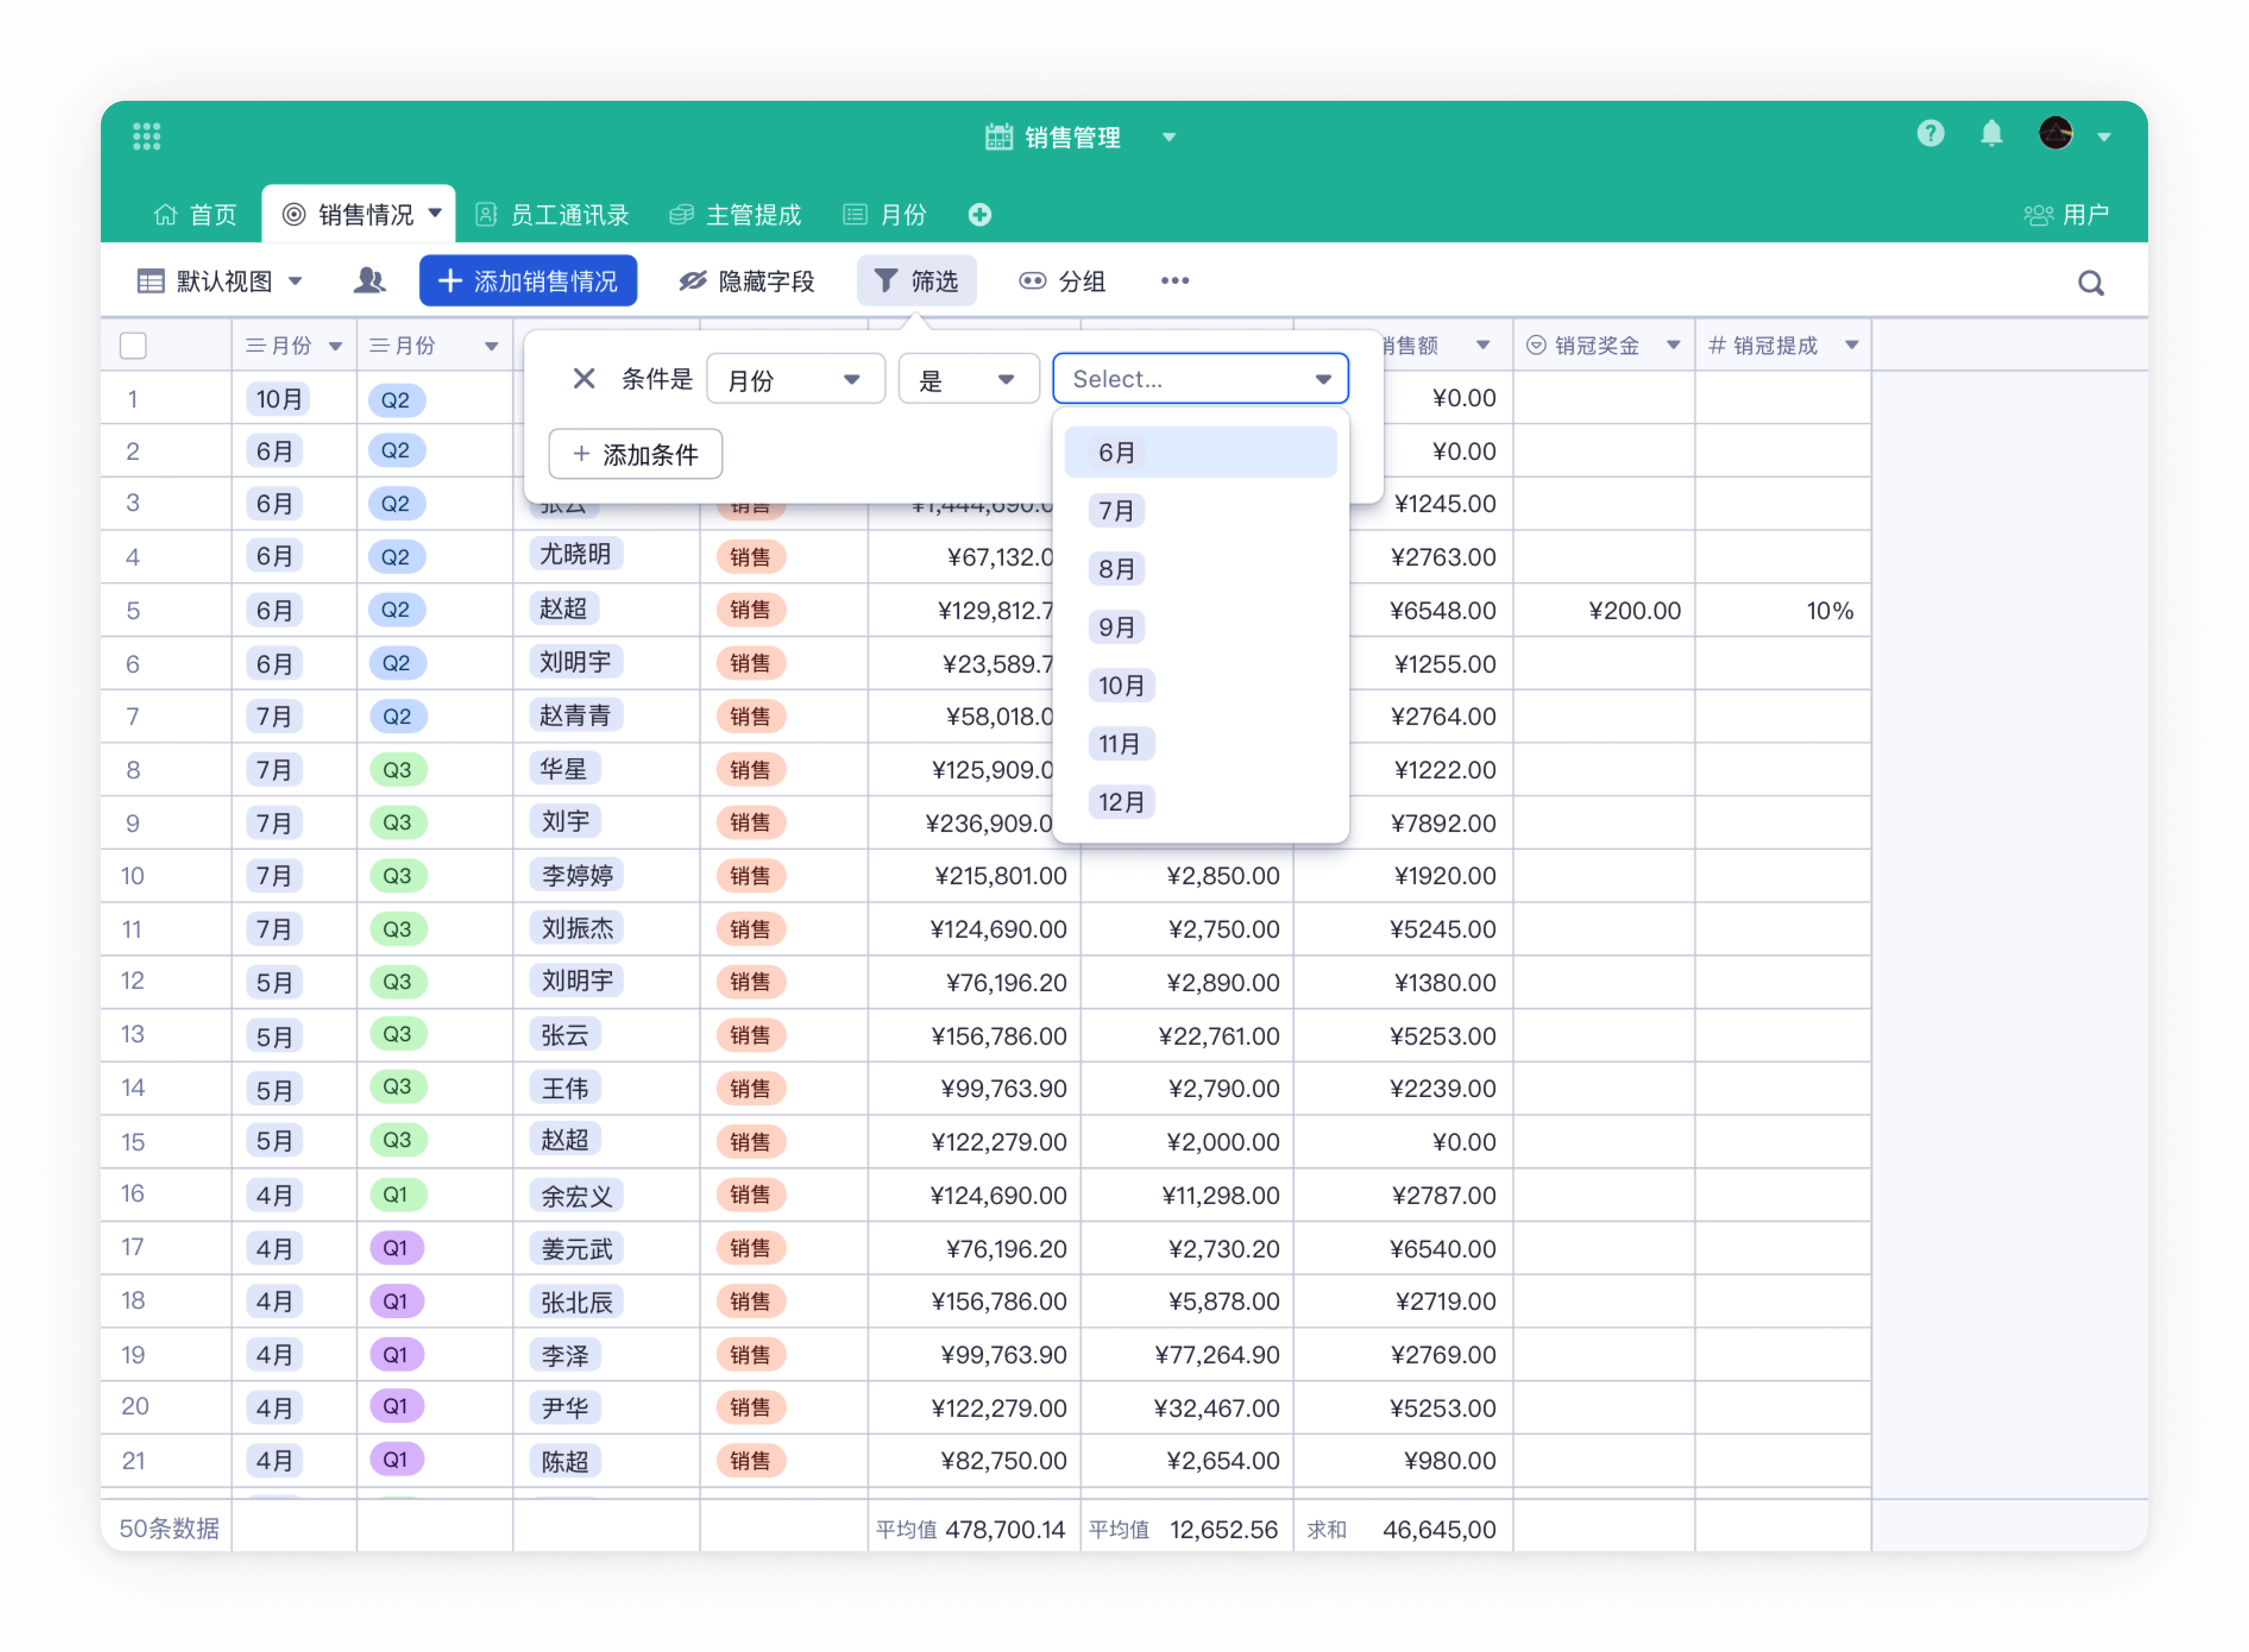2249x1652 pixels.
Task: Expand the avatar account dropdown arrow
Action: (x=2103, y=137)
